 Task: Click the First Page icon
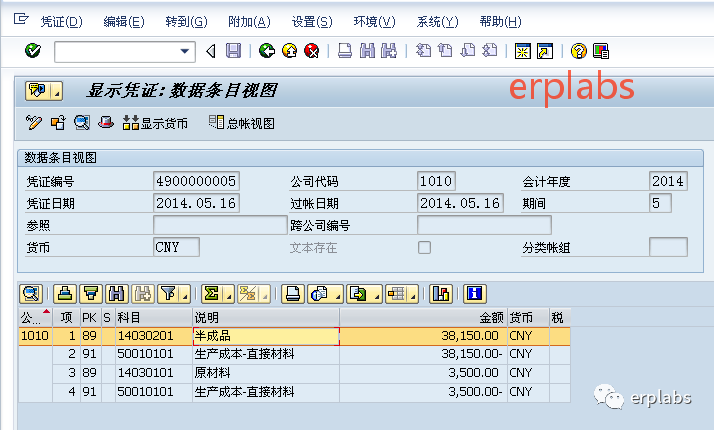[x=423, y=51]
